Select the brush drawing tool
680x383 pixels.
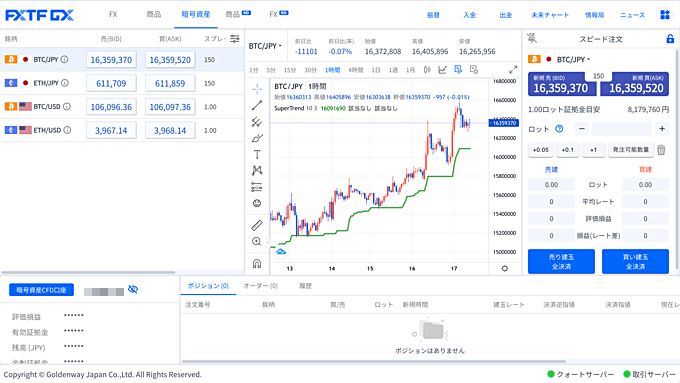[257, 138]
